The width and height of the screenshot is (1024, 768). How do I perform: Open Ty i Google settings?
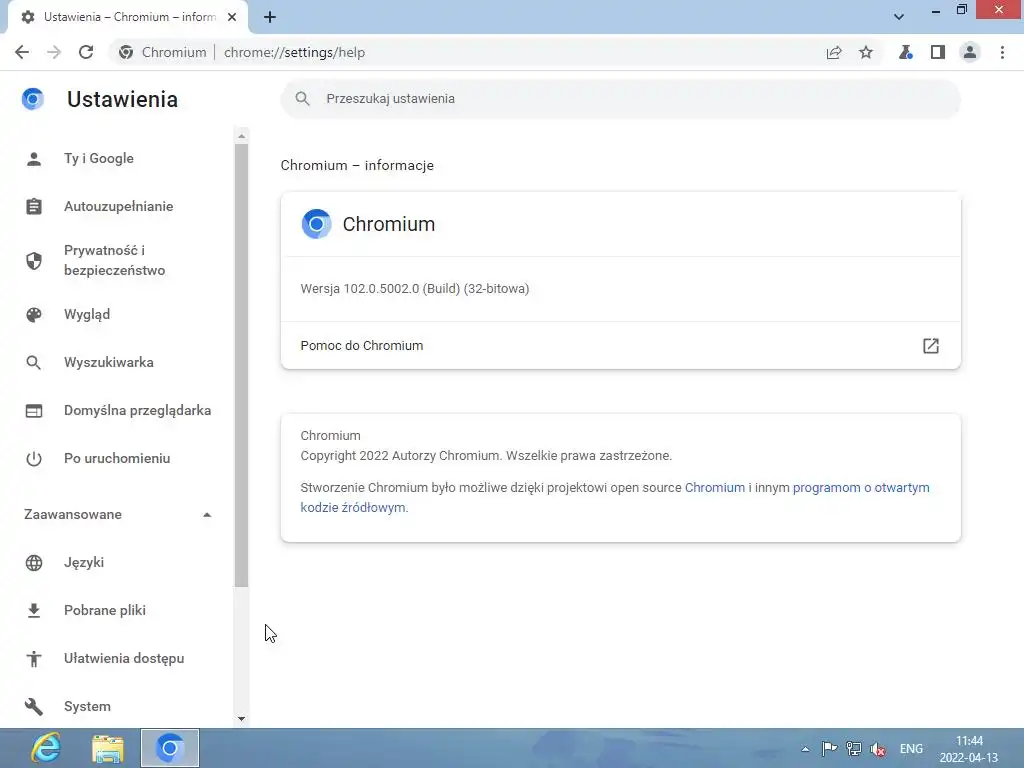click(x=99, y=159)
